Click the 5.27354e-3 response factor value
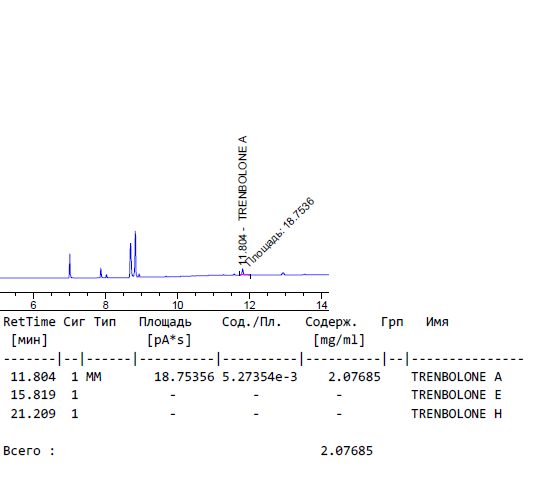This screenshot has width=538, height=485. 260,377
